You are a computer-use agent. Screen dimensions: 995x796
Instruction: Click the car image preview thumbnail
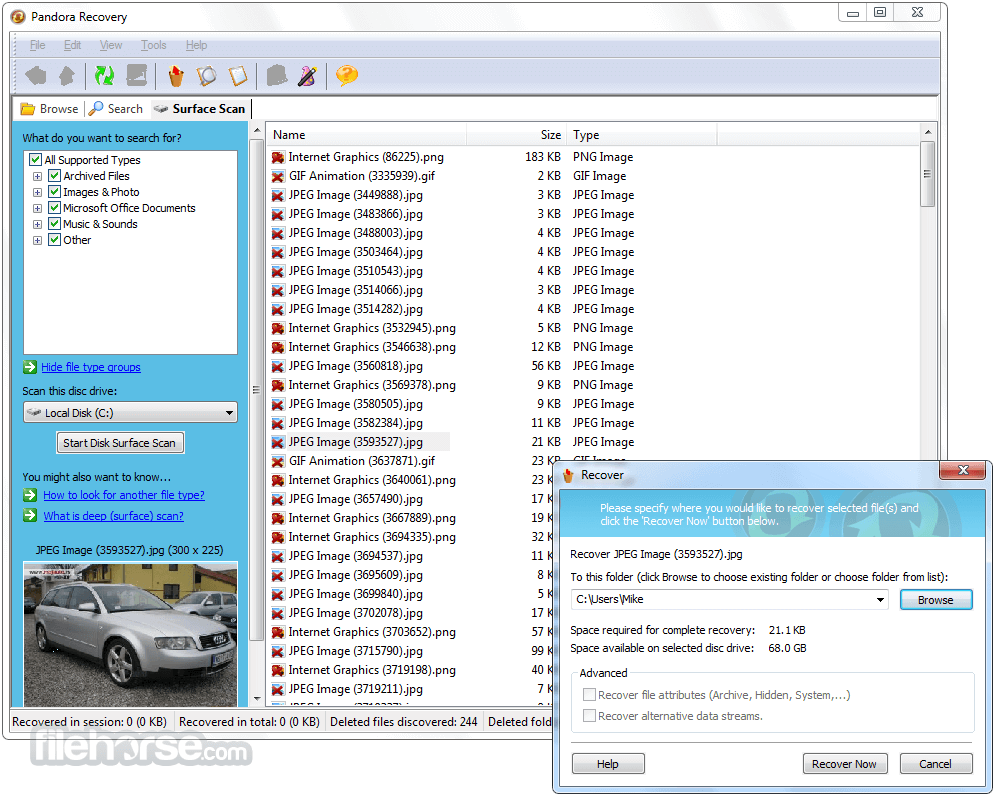(x=131, y=633)
